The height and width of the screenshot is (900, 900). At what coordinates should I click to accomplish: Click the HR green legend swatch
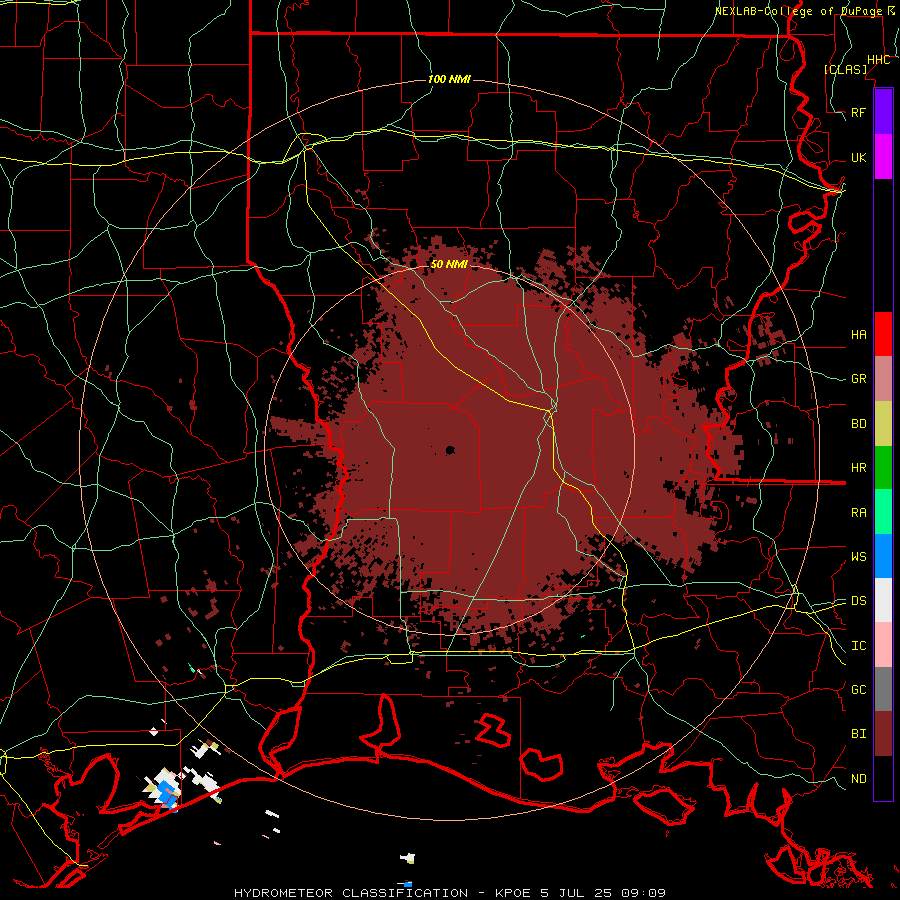[883, 468]
